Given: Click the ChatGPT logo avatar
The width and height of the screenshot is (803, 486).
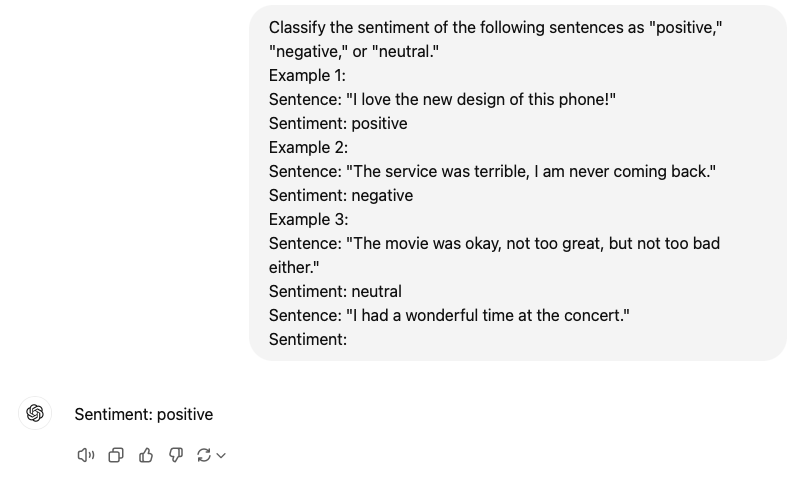Looking at the screenshot, I should 35,413.
